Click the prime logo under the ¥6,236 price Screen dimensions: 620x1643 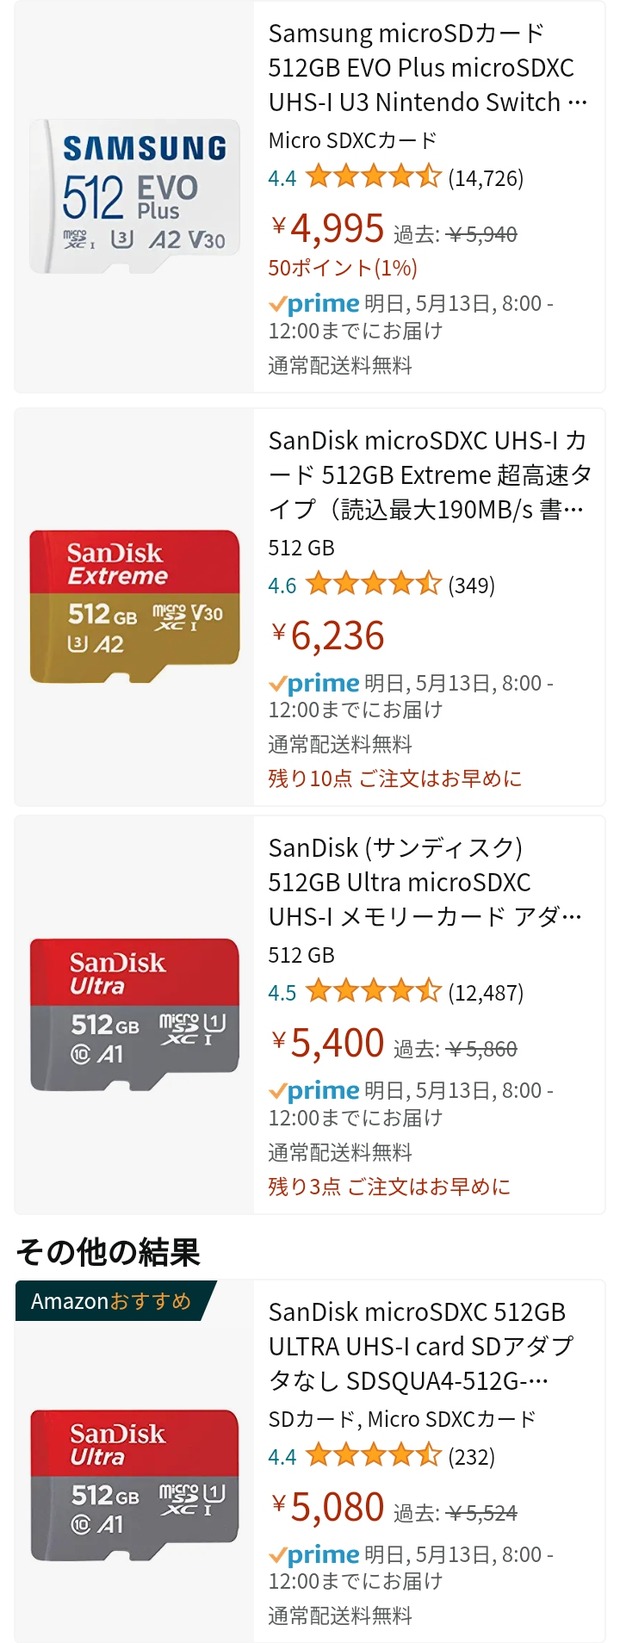tap(314, 684)
